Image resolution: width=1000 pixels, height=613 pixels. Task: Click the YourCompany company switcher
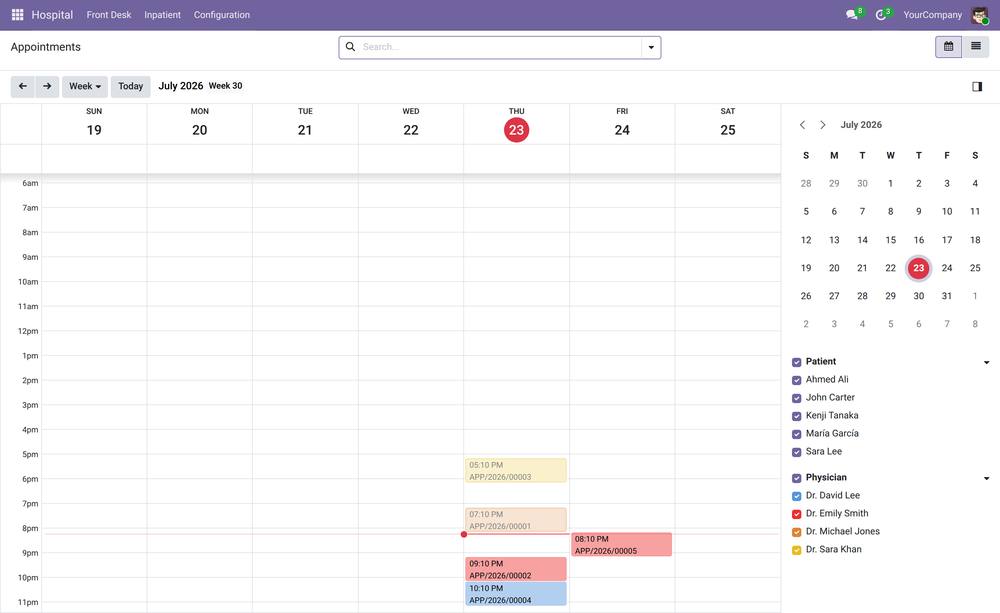point(932,15)
